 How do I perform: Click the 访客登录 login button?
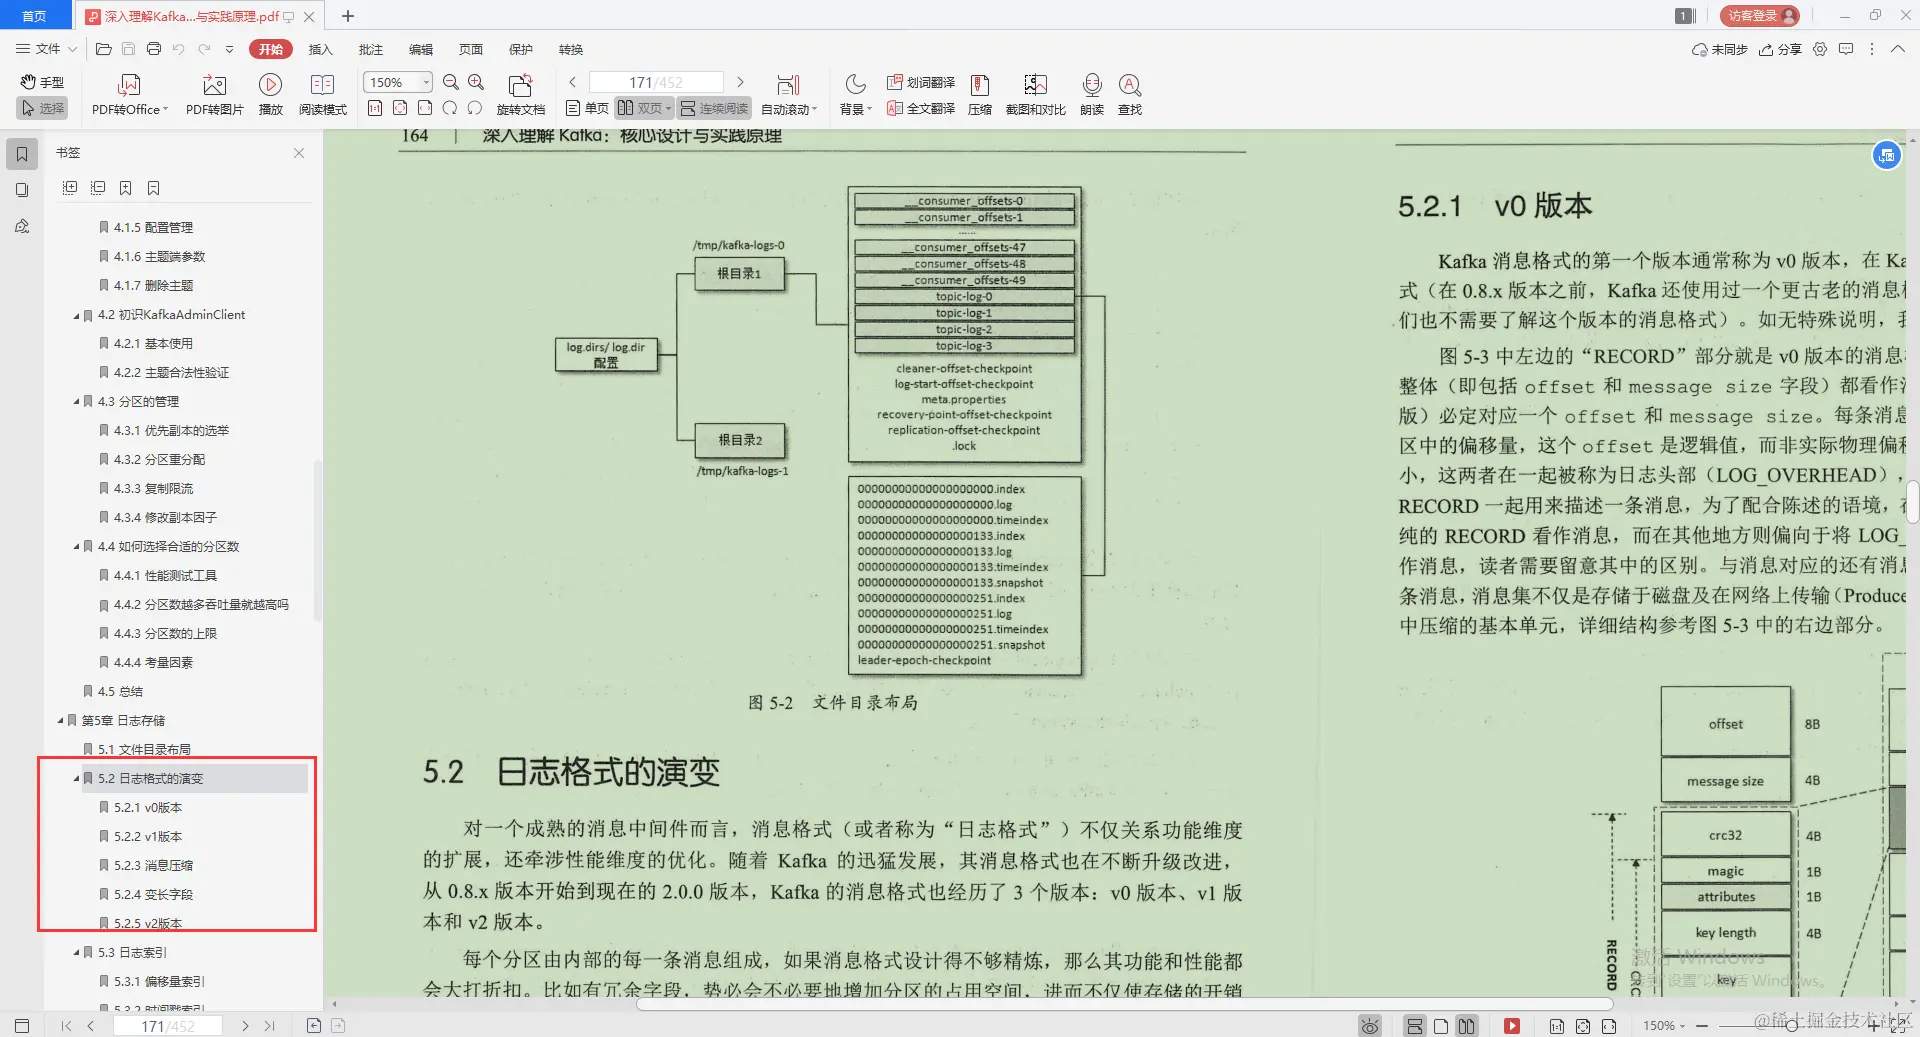click(1757, 16)
